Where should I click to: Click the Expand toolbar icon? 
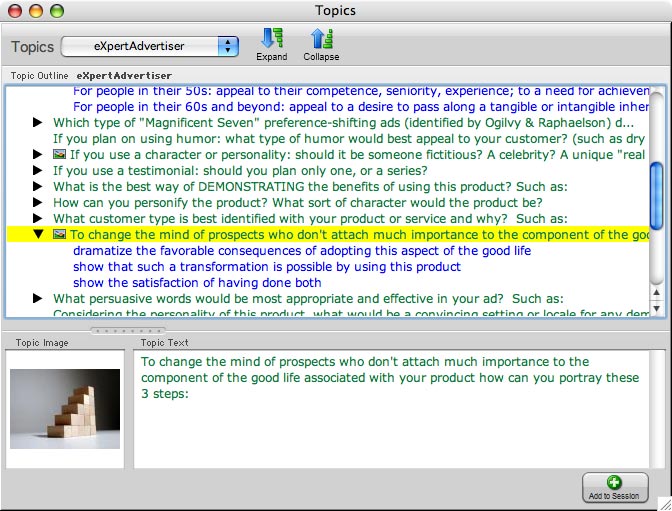pyautogui.click(x=271, y=41)
